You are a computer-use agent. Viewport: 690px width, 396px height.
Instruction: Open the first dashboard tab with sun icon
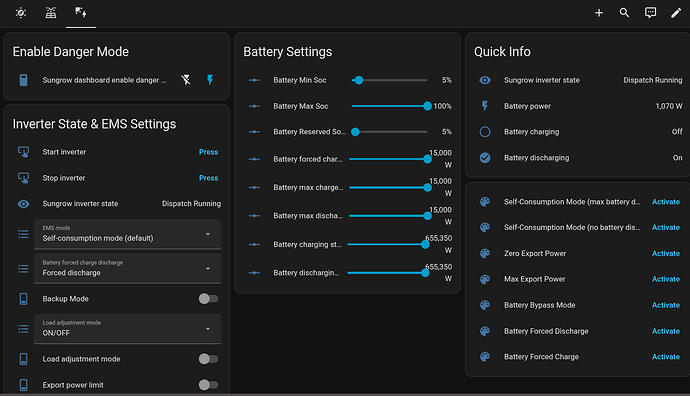coord(21,13)
